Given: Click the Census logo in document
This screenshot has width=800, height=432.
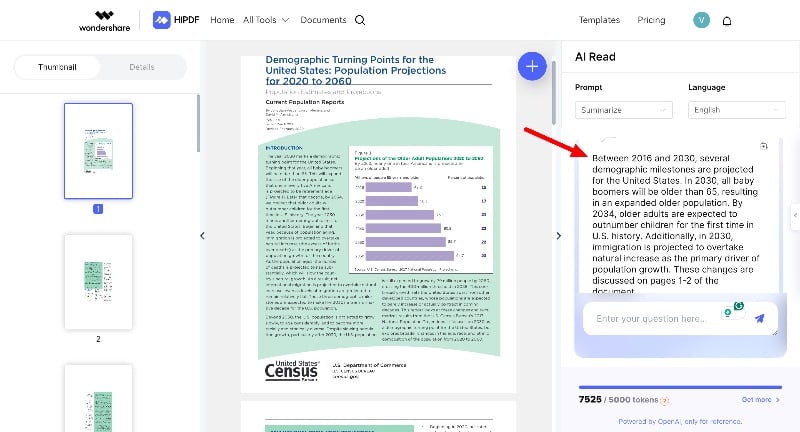Looking at the screenshot, I should [x=292, y=370].
